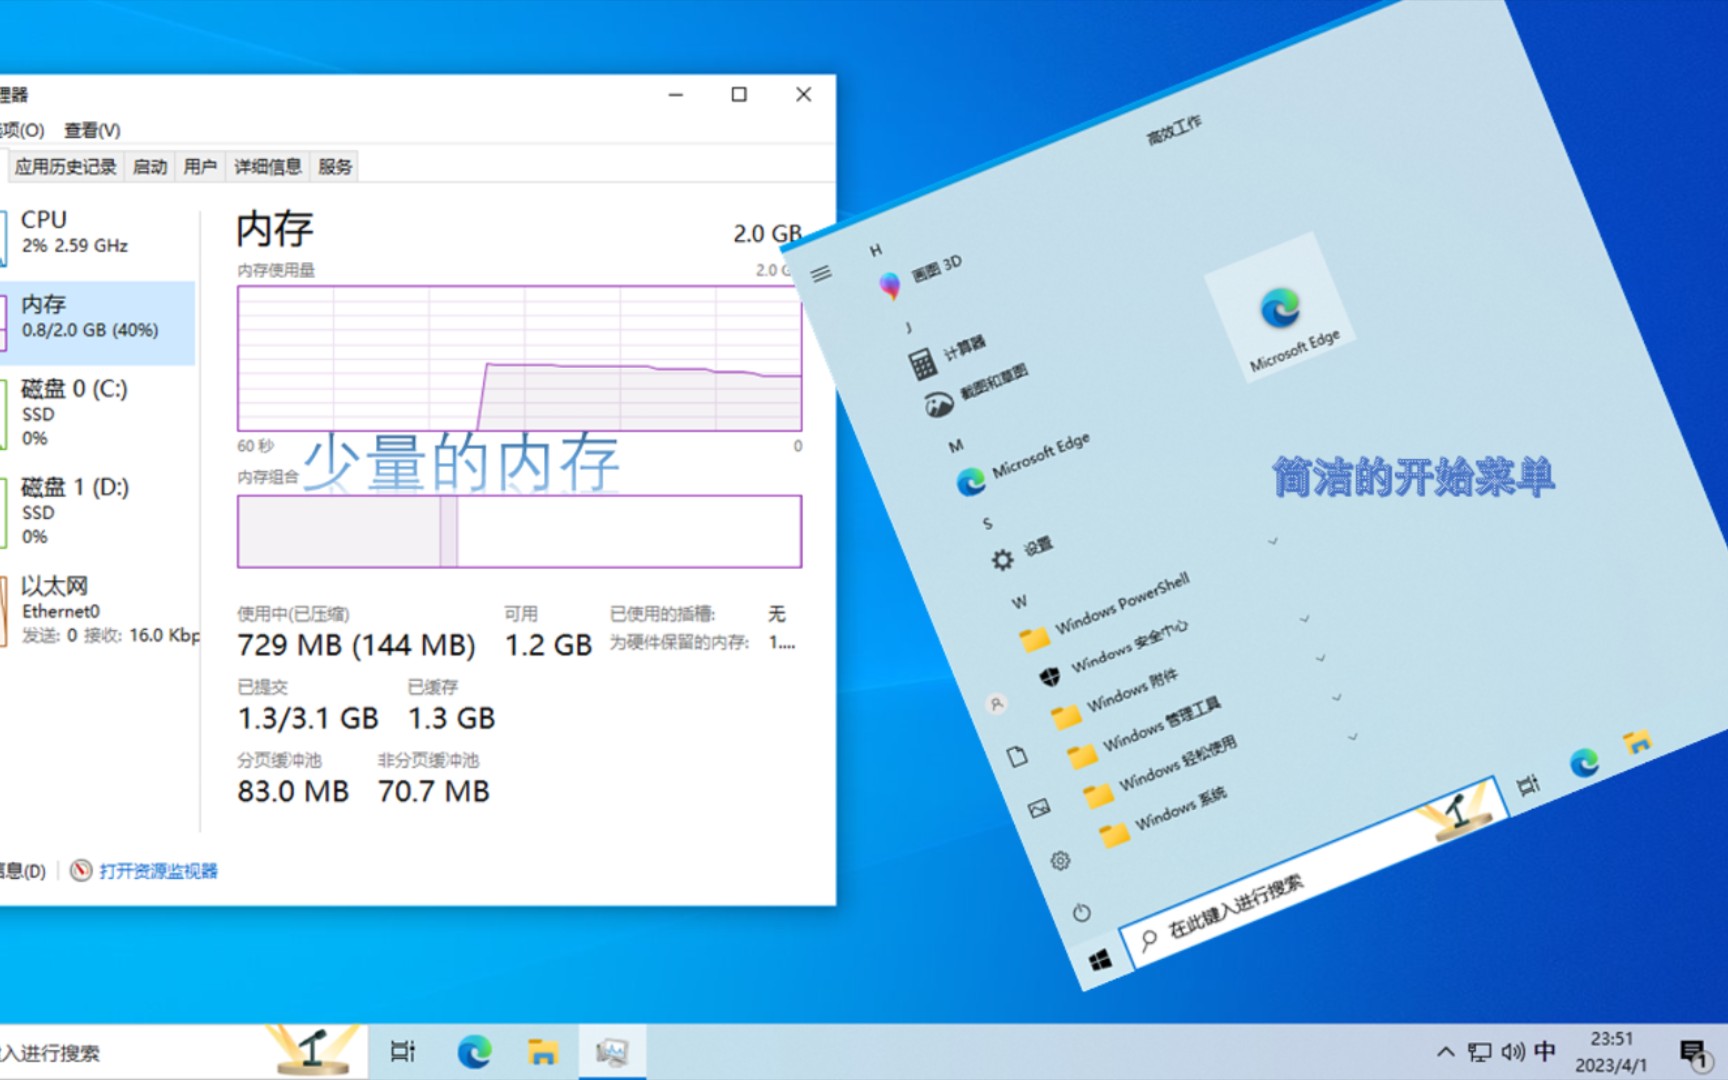The image size is (1728, 1080).
Task: Open Task View on the bottom taskbar
Action: pos(403,1052)
